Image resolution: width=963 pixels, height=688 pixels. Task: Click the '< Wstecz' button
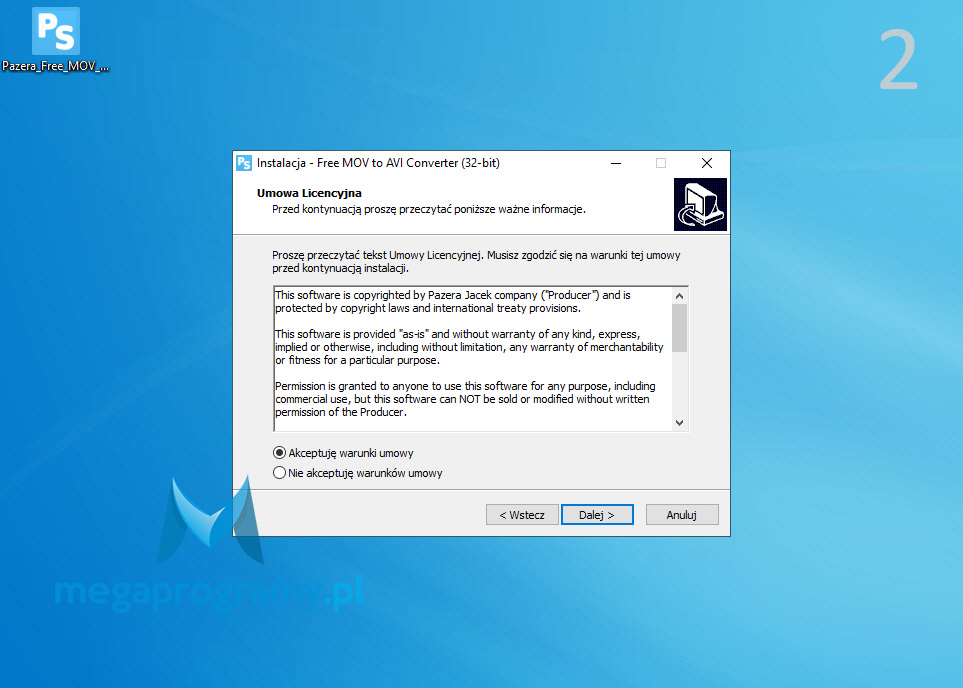[x=522, y=515]
